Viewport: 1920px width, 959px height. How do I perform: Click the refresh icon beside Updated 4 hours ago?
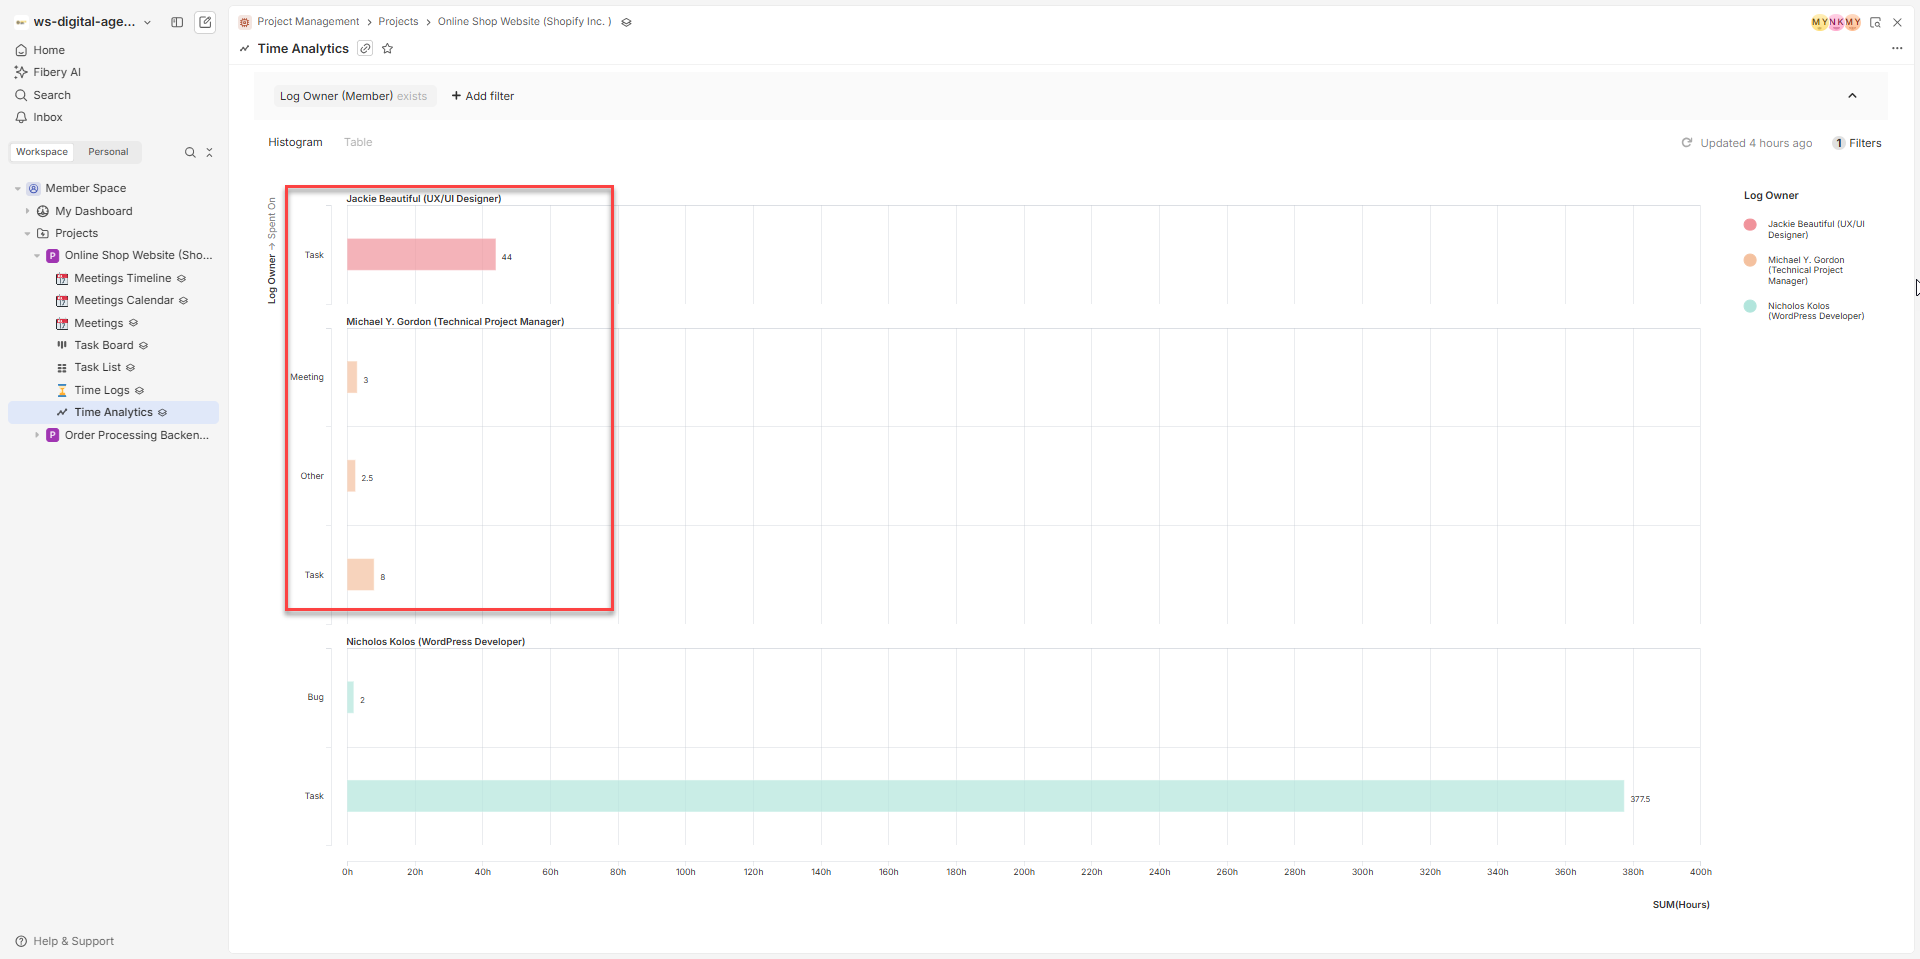click(x=1687, y=143)
